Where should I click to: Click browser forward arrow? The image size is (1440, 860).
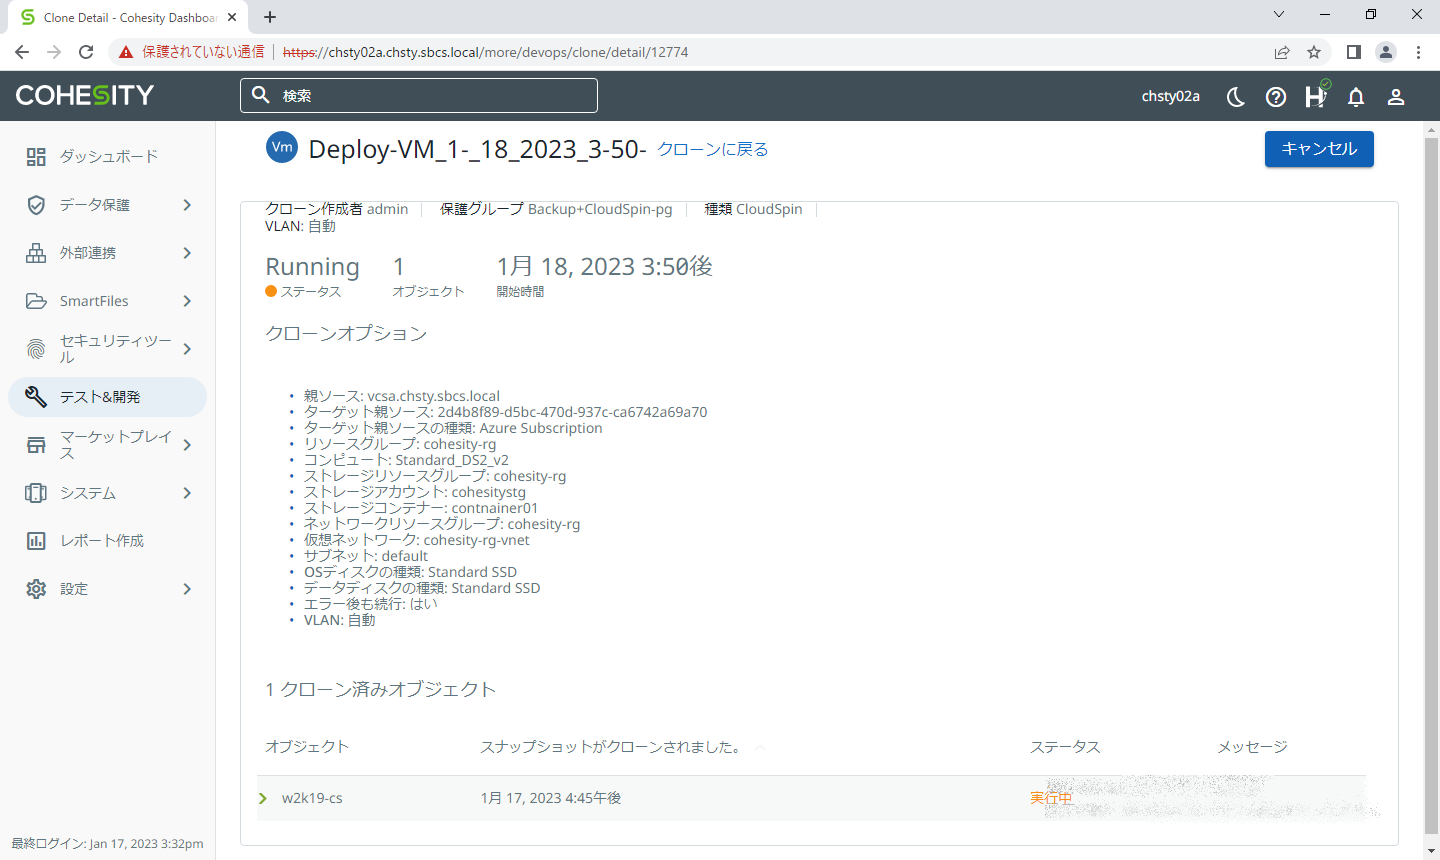(x=54, y=52)
